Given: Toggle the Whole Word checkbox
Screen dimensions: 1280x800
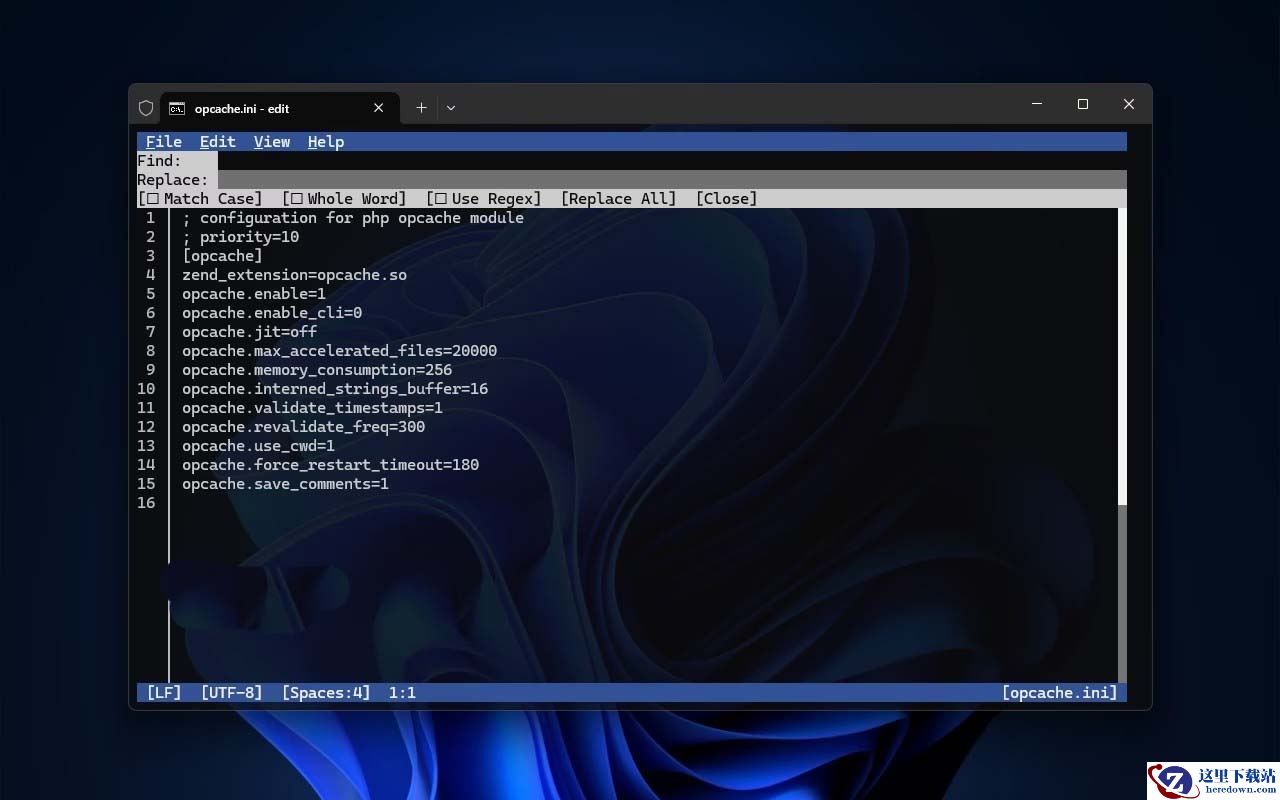Looking at the screenshot, I should (x=297, y=199).
